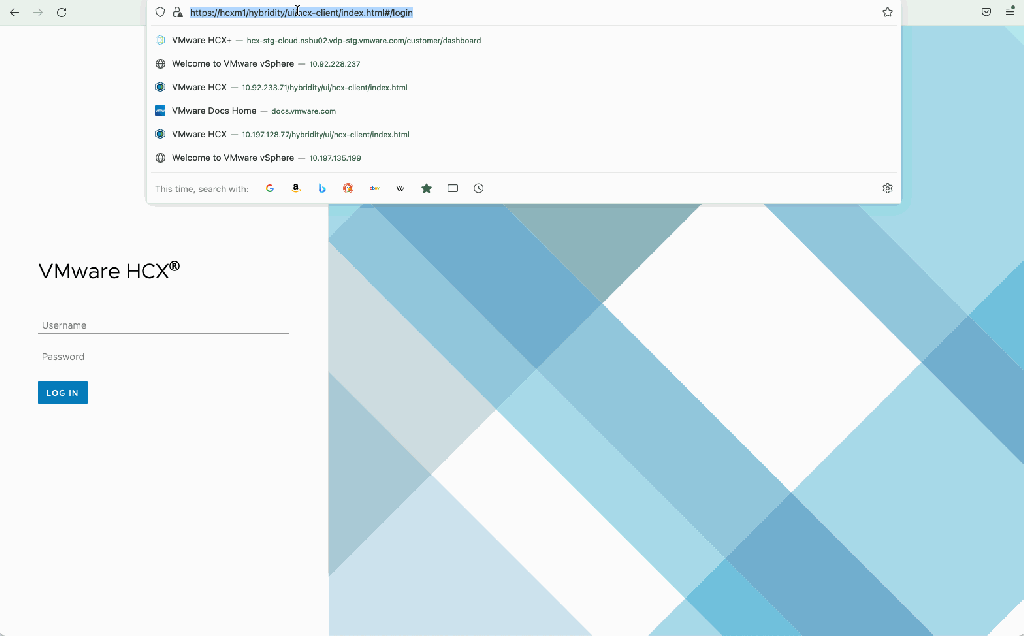Open search settings gear in the dropdown

tap(887, 188)
